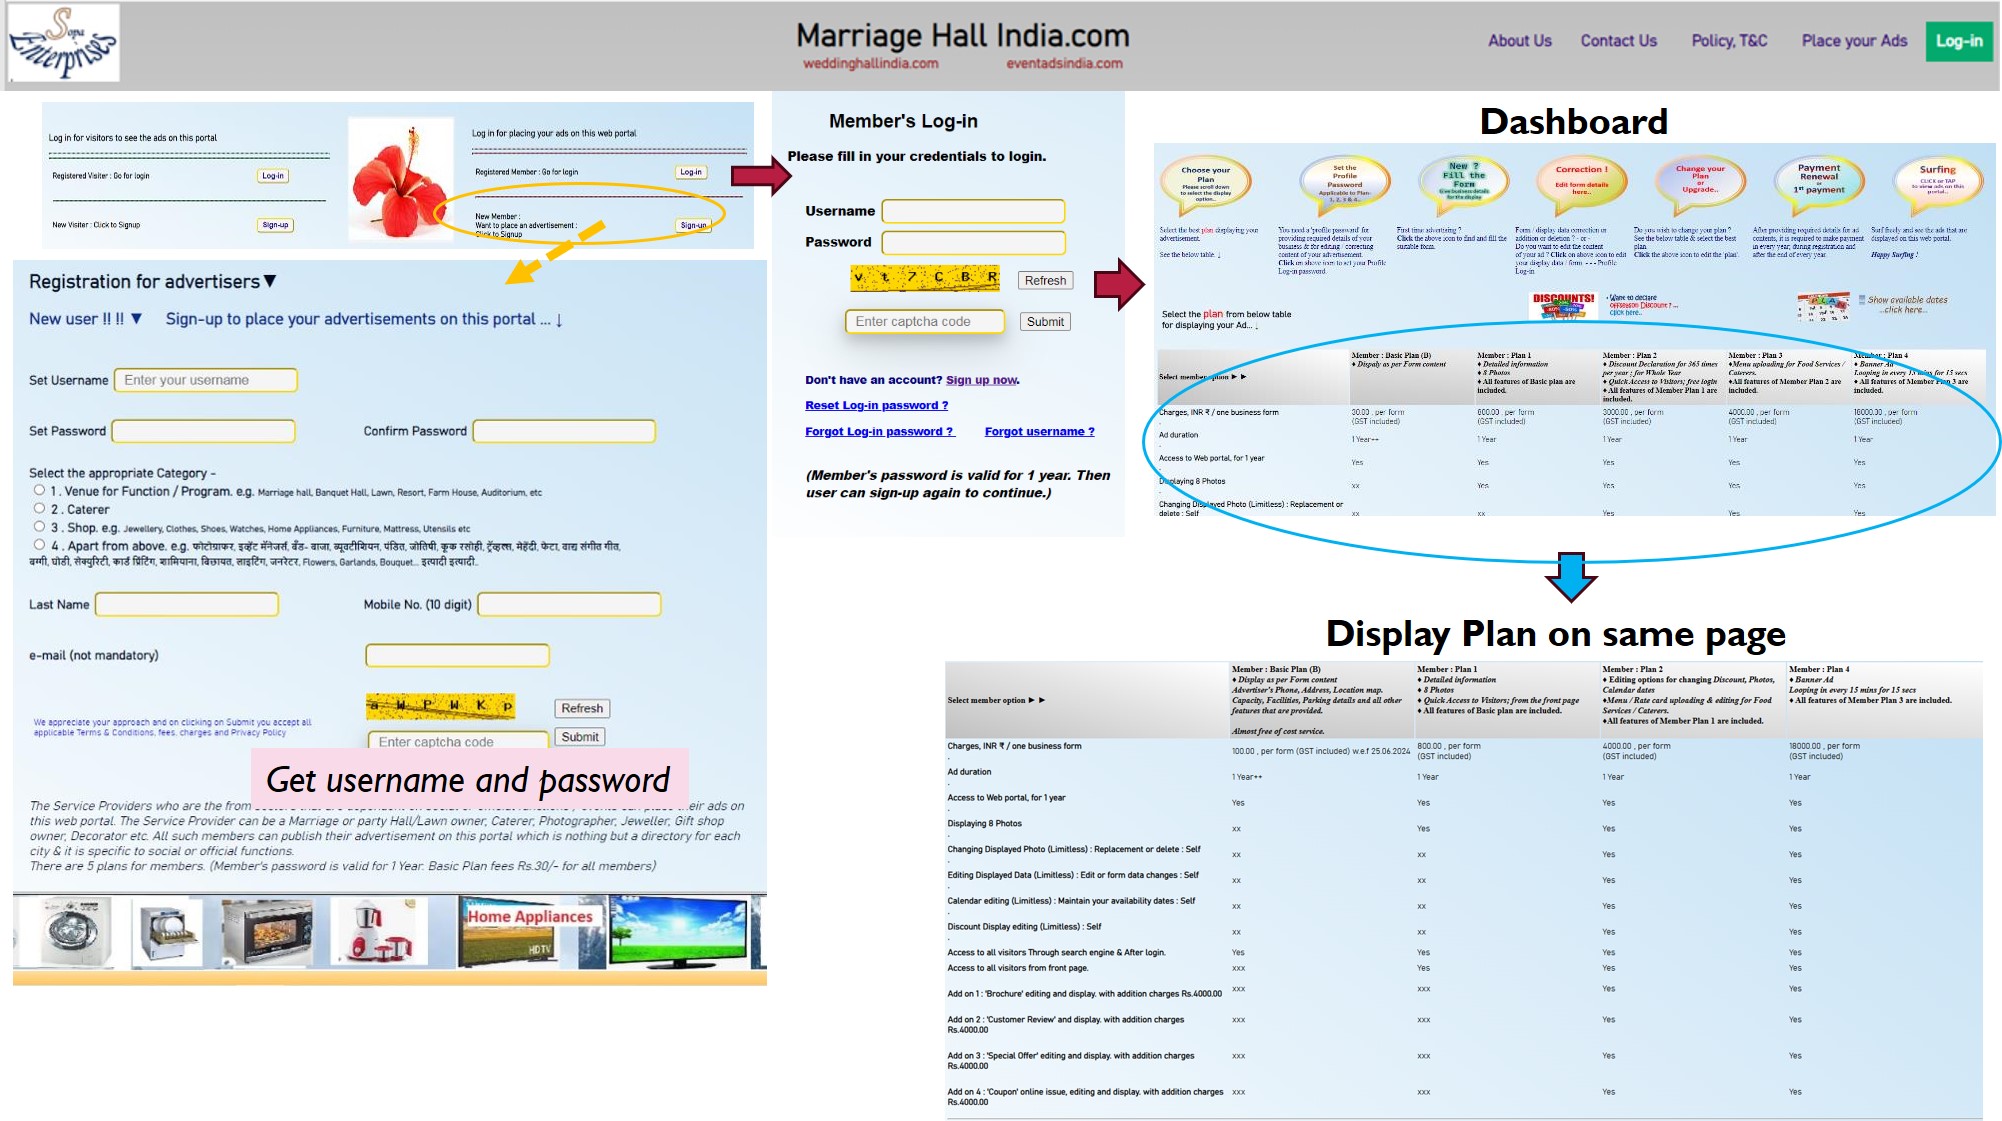Follow the Sign up now link
The width and height of the screenshot is (2002, 1121).
pos(982,380)
